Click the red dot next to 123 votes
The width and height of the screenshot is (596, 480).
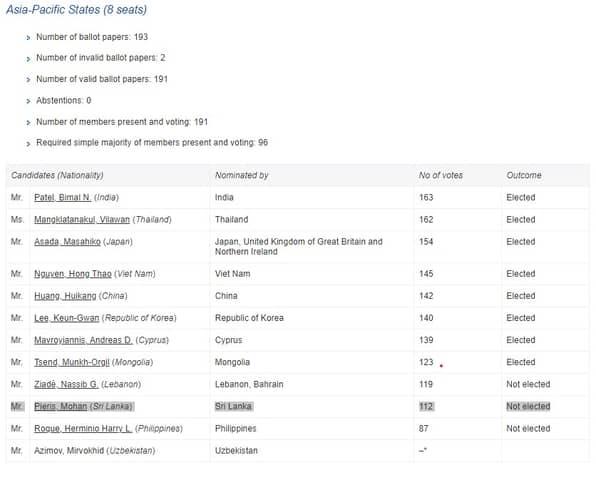tap(441, 366)
